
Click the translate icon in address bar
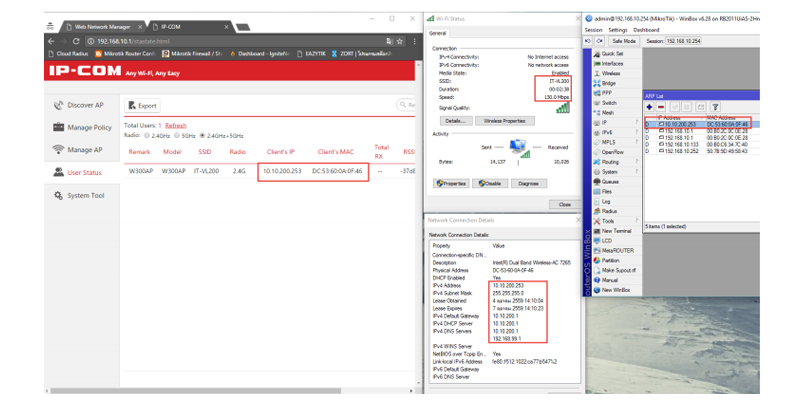point(389,41)
